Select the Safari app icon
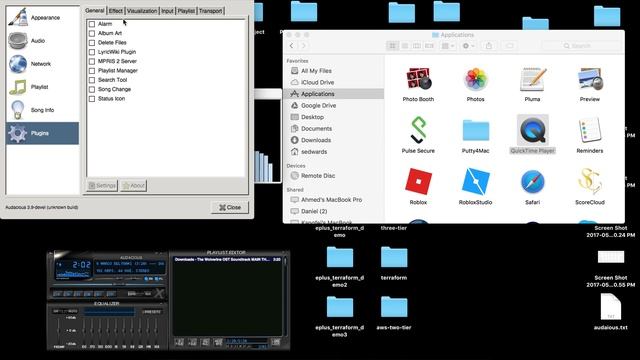 [533, 182]
